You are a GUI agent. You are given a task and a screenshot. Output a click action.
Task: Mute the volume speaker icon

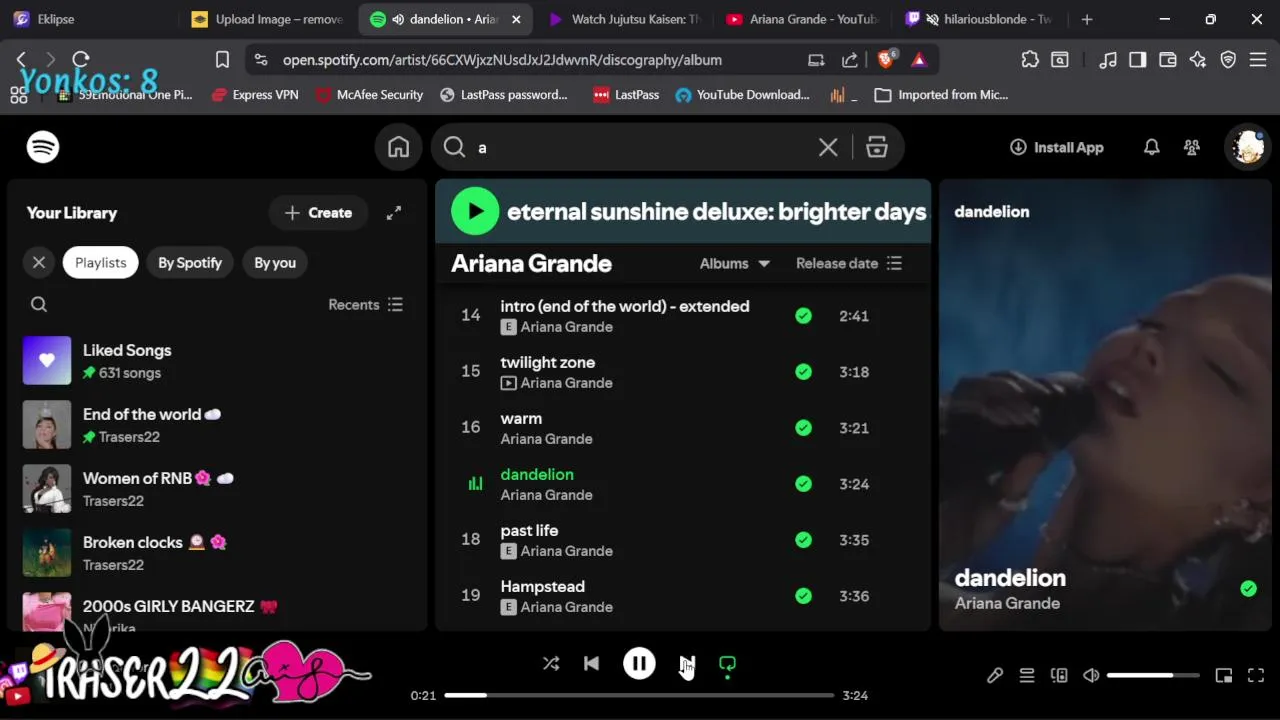point(1091,675)
